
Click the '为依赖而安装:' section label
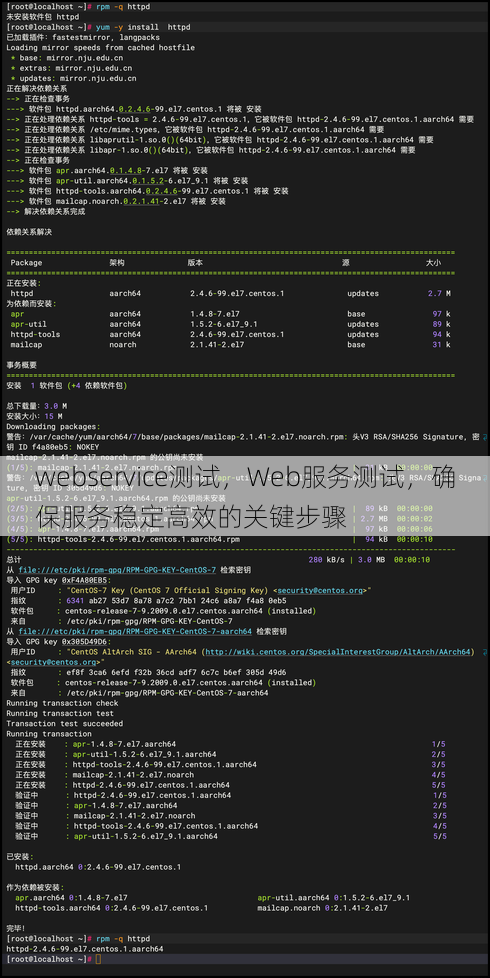click(31, 304)
